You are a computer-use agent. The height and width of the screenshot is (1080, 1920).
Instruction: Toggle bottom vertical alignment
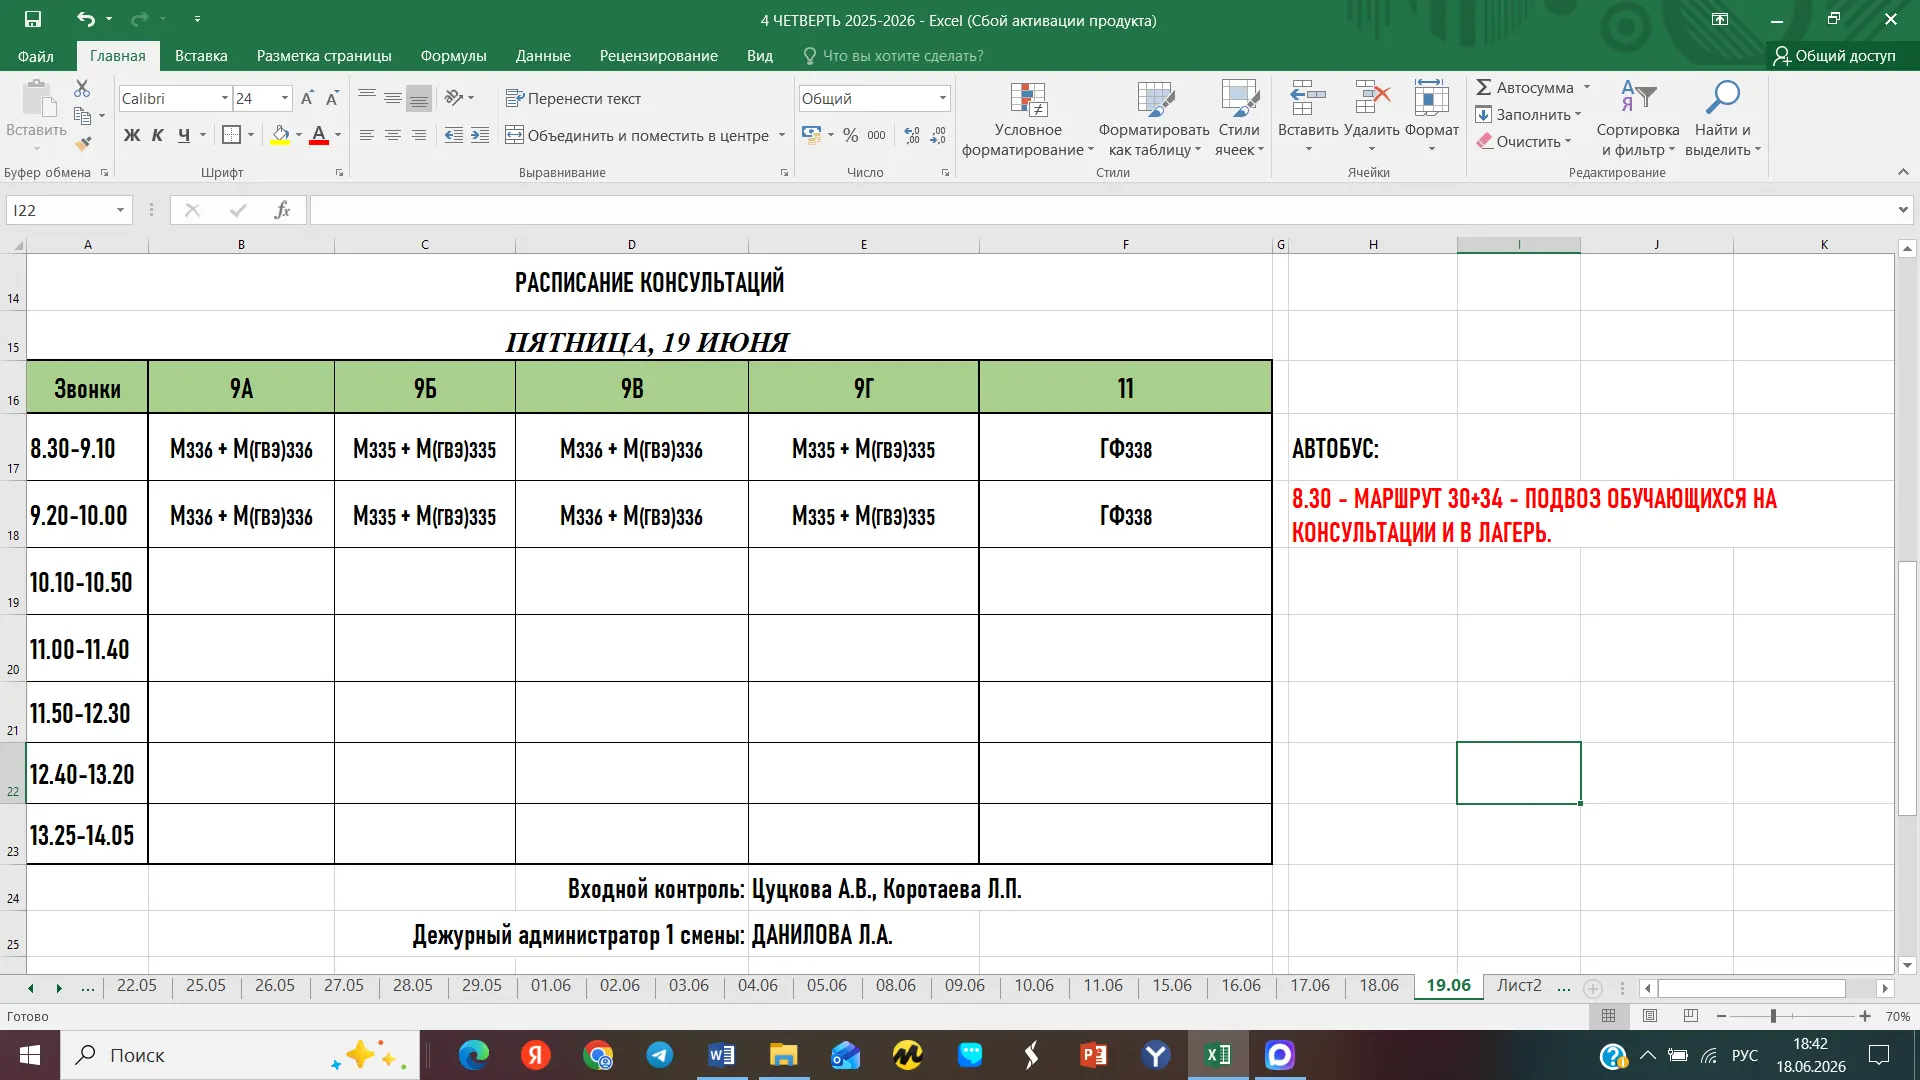[419, 98]
